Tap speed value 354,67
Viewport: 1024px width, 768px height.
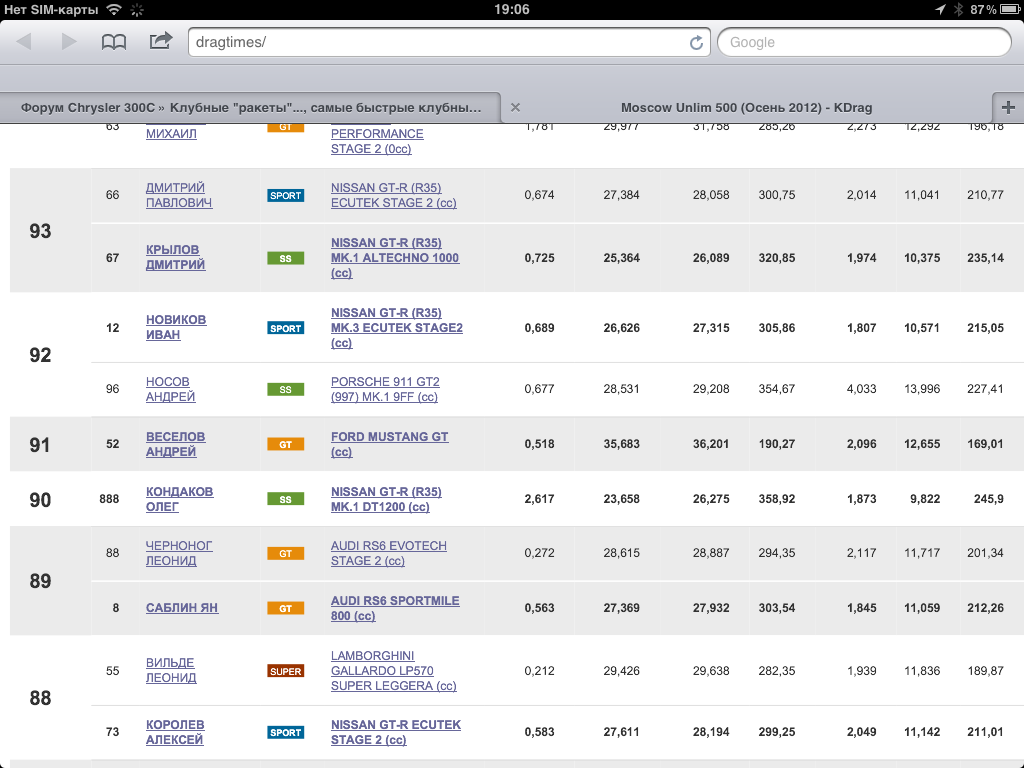coord(776,389)
